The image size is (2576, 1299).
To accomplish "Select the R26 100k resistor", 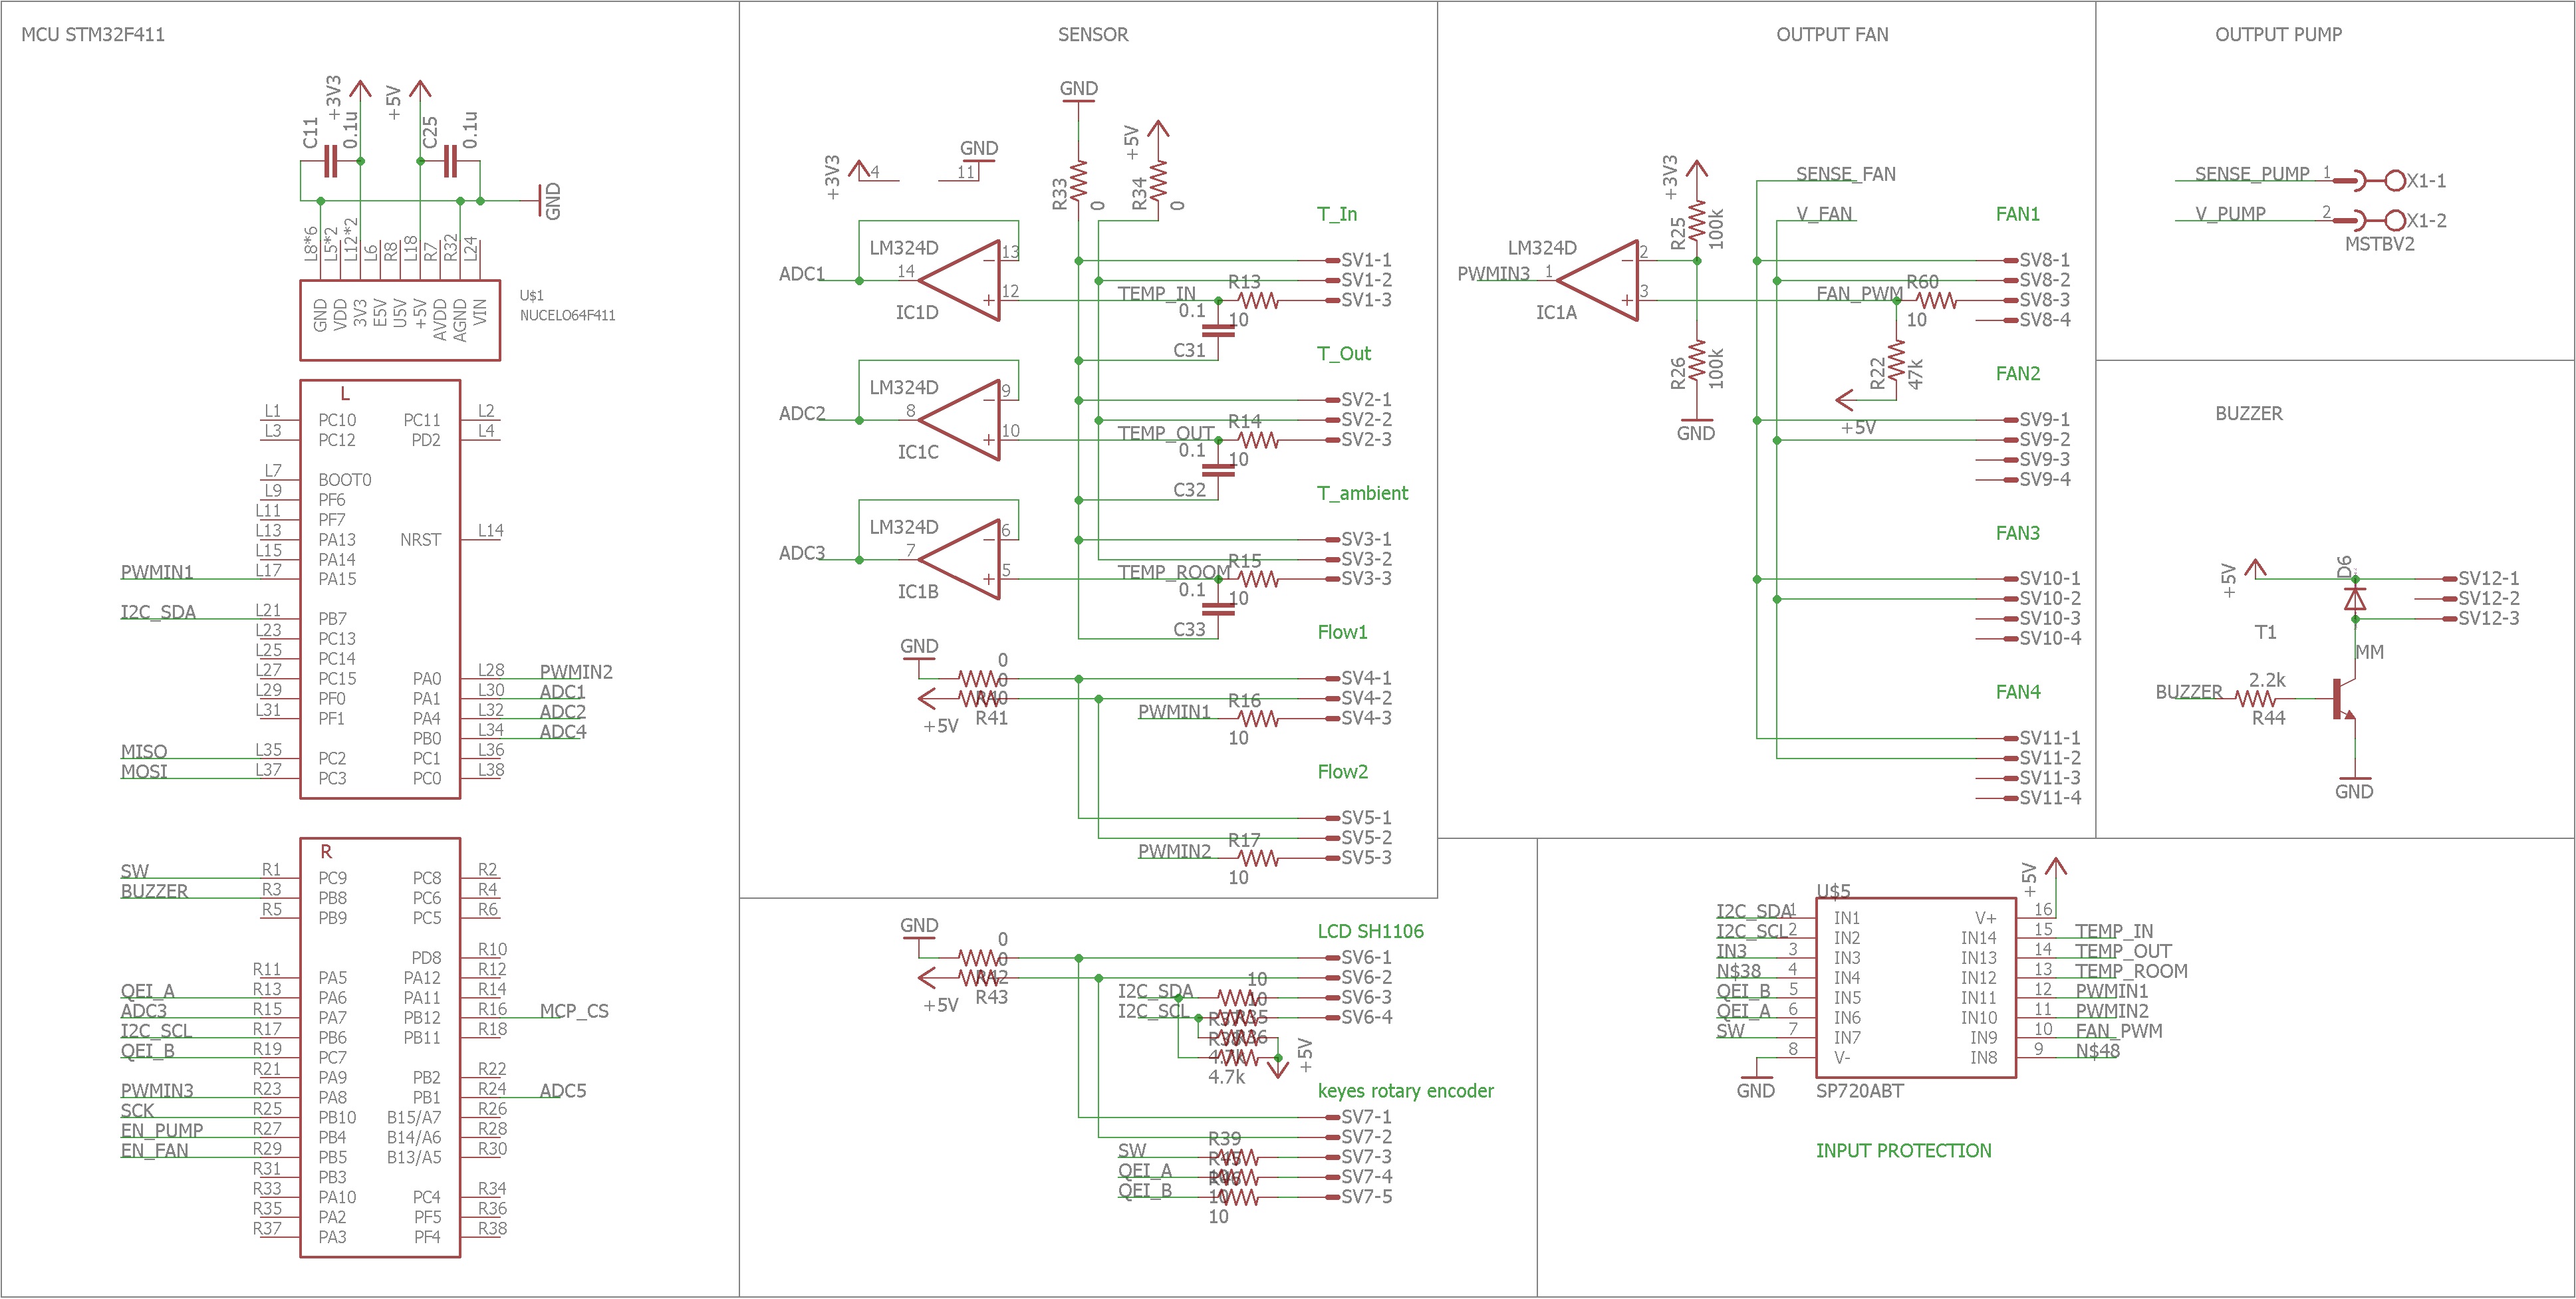I will tap(1697, 360).
